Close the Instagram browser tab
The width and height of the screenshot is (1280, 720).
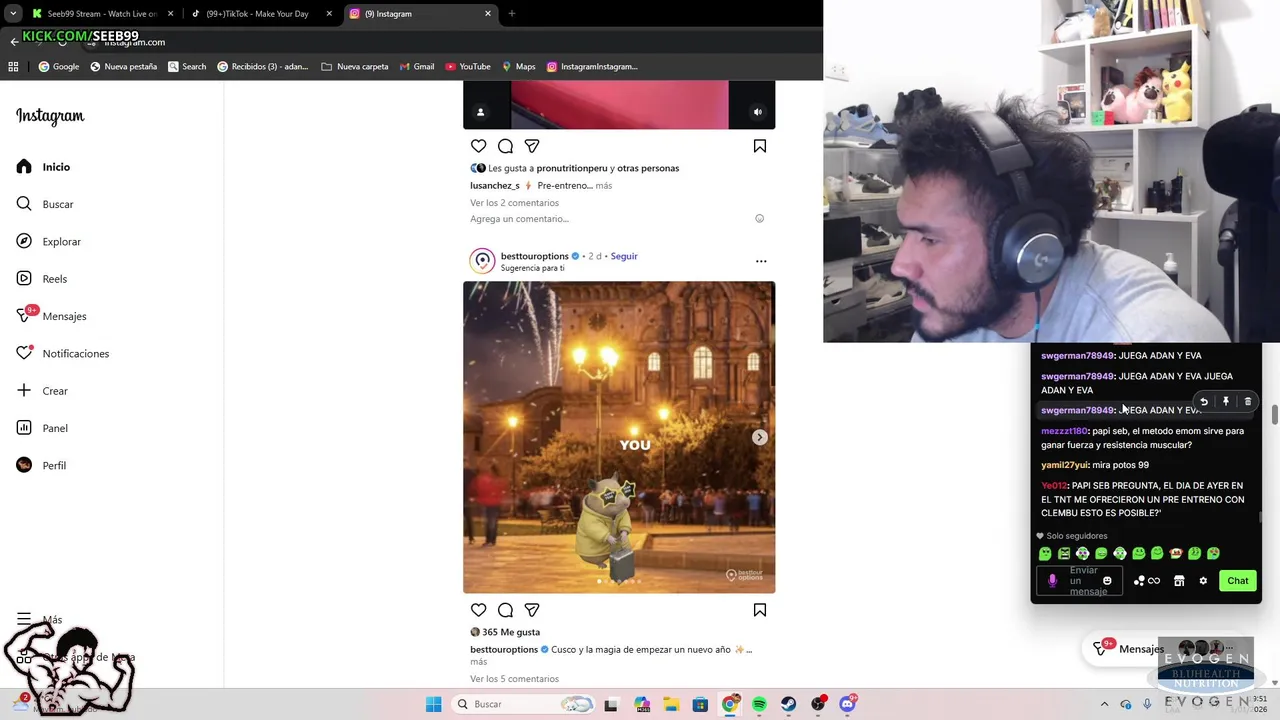[x=488, y=14]
